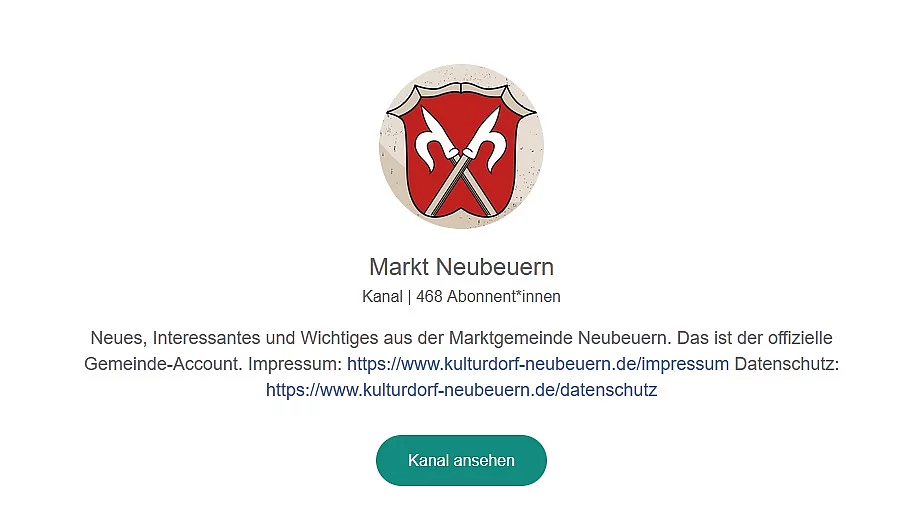Click the Kanal label below title
The image size is (905, 507).
(x=382, y=297)
